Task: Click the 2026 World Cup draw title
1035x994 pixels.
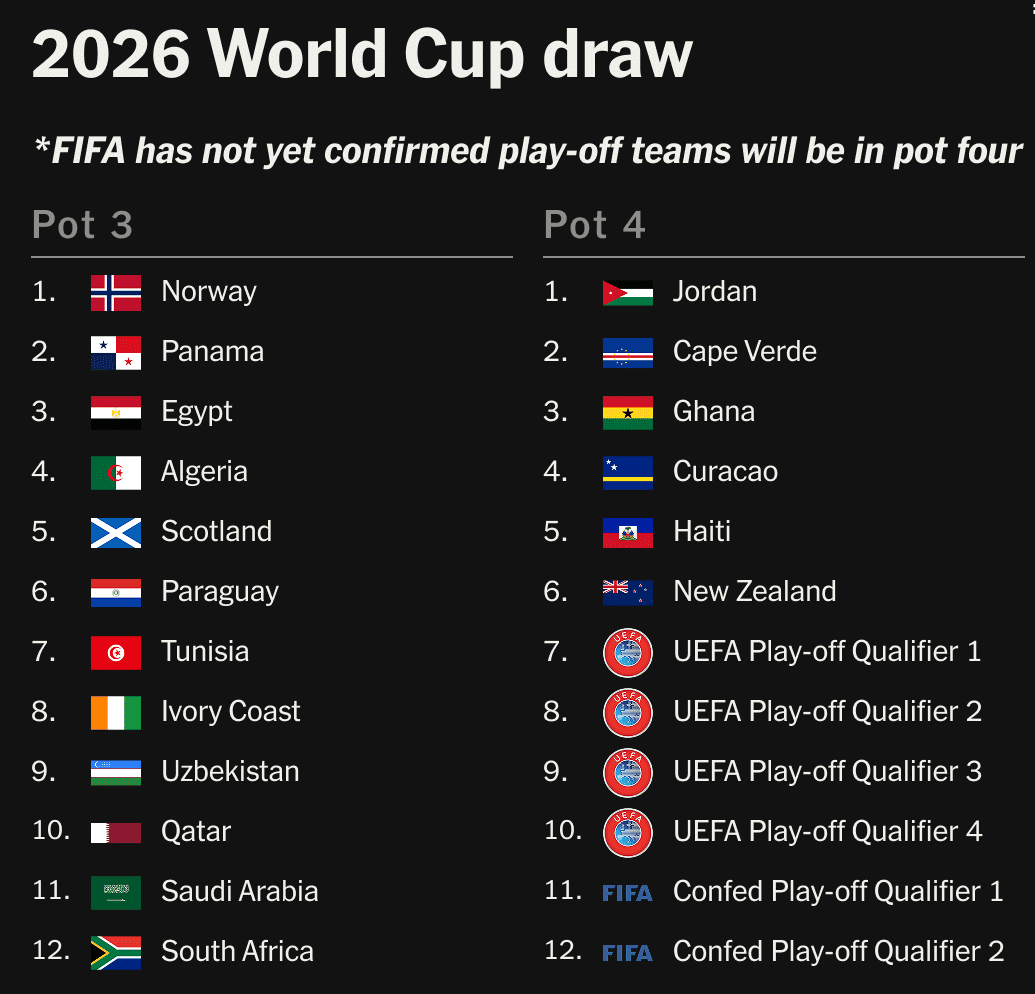Action: pyautogui.click(x=362, y=54)
